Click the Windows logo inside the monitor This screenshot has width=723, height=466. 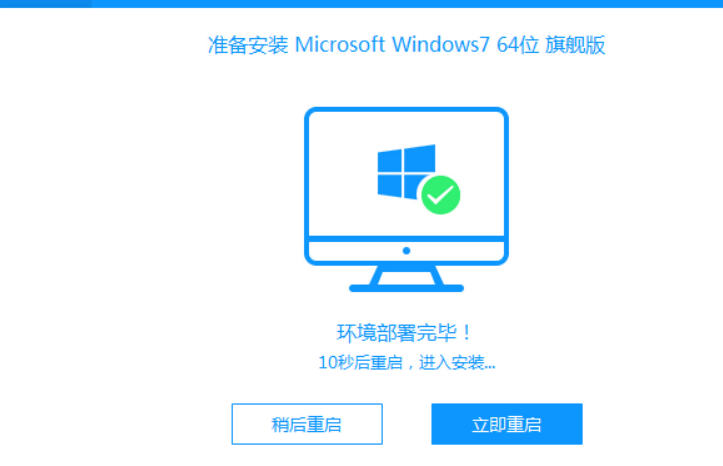click(406, 172)
